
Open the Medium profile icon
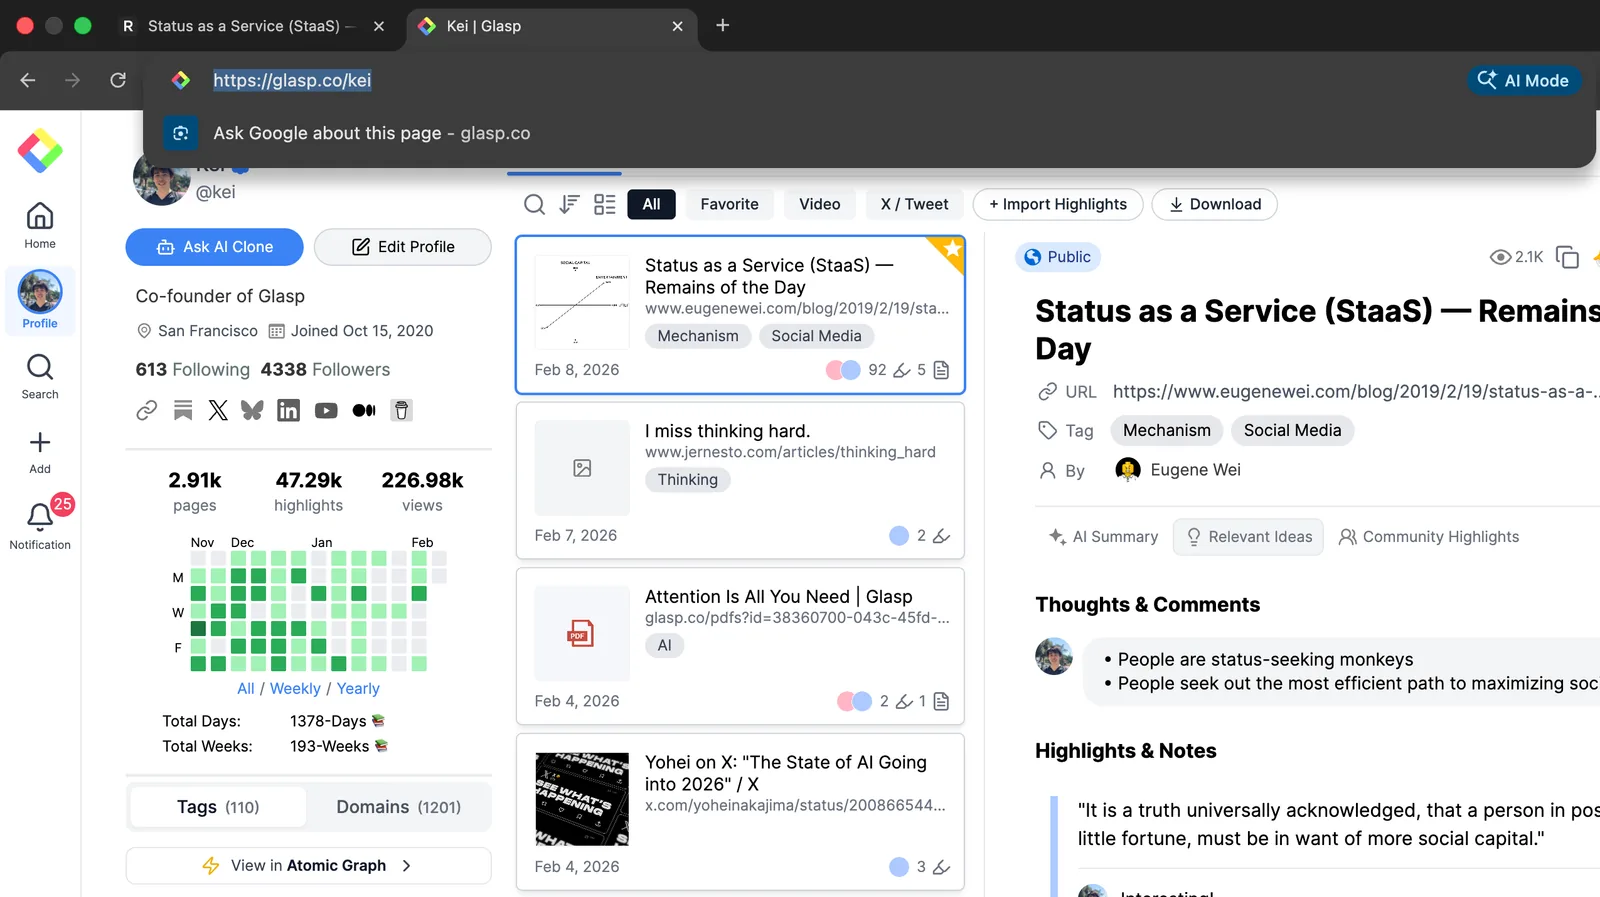tap(364, 410)
